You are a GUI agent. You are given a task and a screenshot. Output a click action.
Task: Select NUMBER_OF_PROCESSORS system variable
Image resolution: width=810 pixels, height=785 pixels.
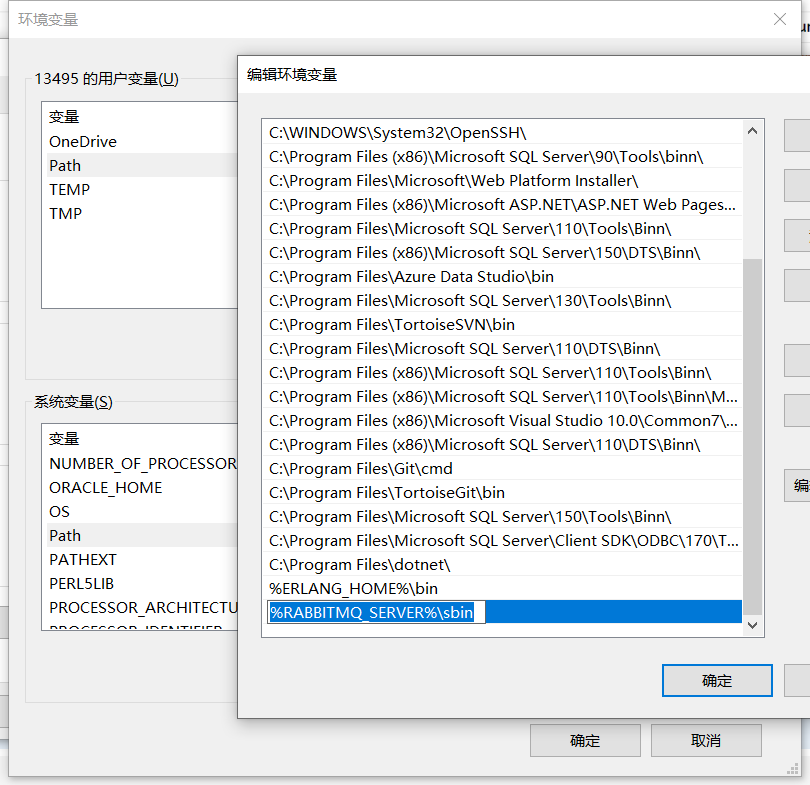coord(142,464)
